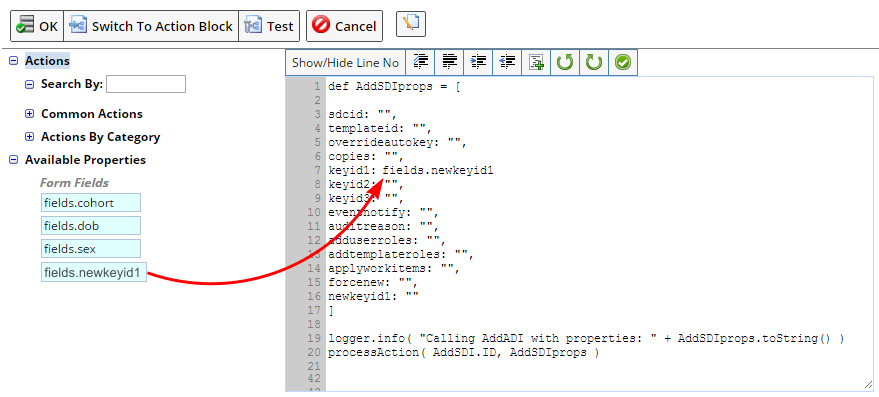Pick the fields.newkeyid1 form field

click(94, 273)
